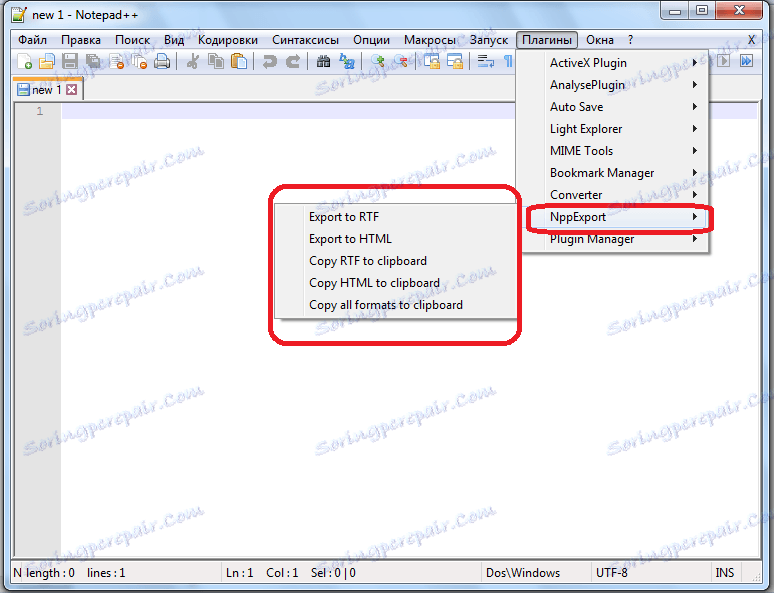This screenshot has width=774, height=593.
Task: Click the Ln : 1 status bar text
Action: coord(239,573)
